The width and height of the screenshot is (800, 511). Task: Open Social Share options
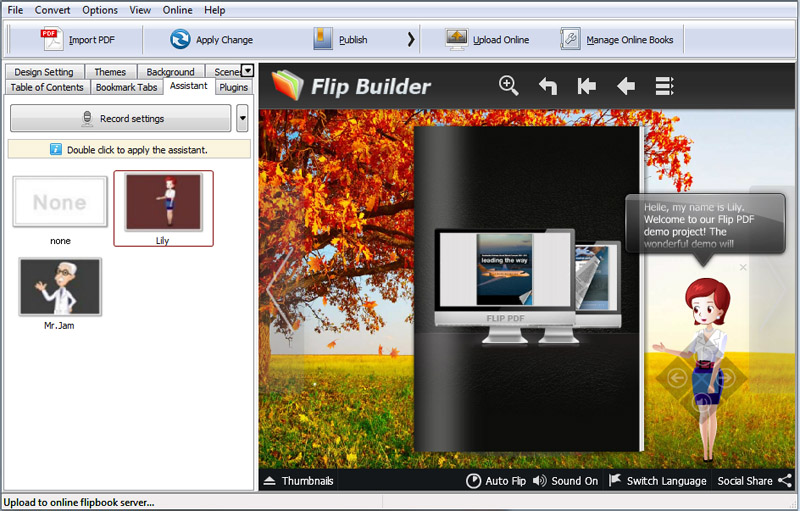tap(755, 481)
